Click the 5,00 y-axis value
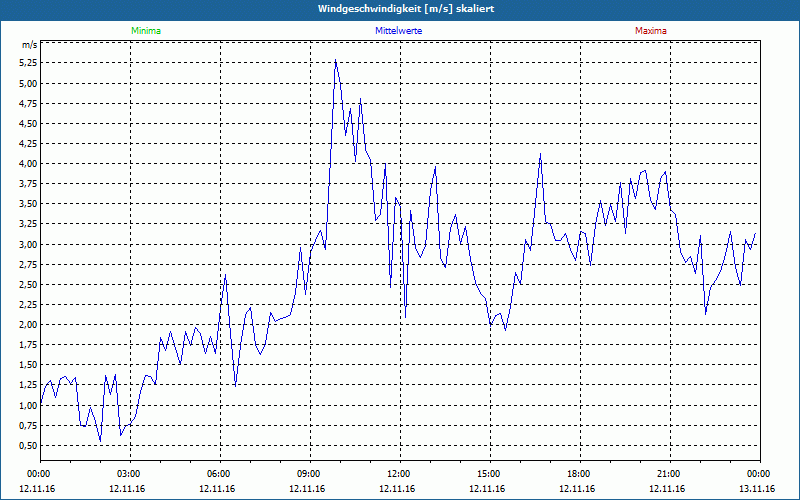 [29, 83]
